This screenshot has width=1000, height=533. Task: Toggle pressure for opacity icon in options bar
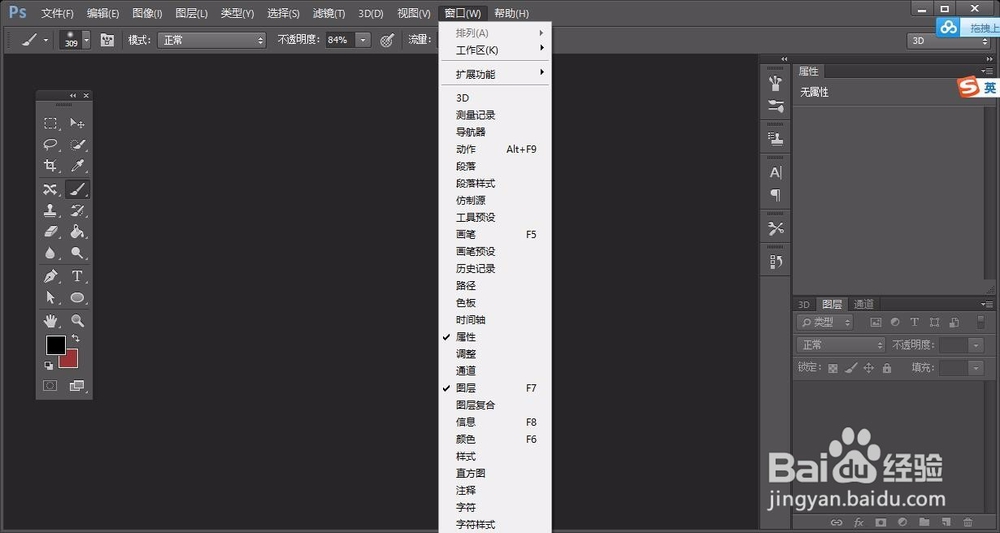point(387,40)
